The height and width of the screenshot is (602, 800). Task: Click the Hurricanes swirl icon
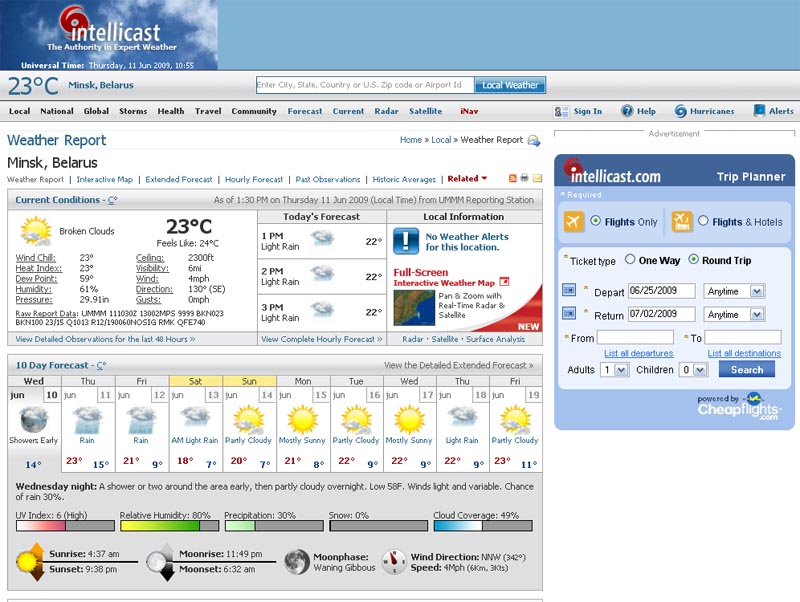680,111
